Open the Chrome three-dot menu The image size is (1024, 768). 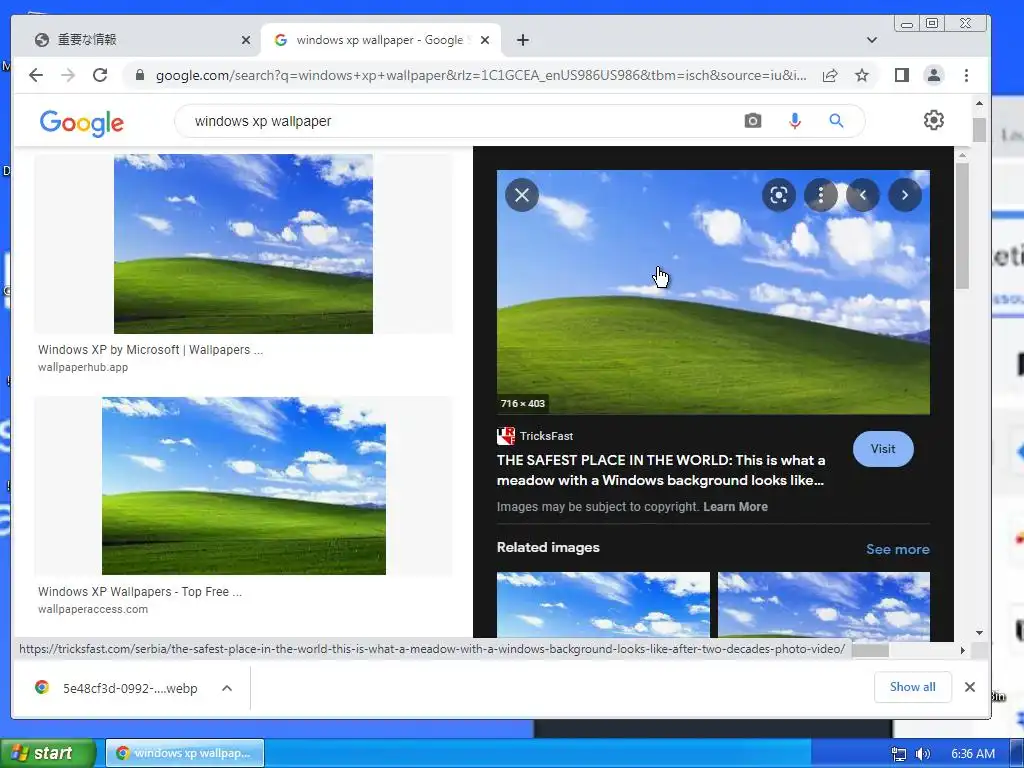[967, 75]
